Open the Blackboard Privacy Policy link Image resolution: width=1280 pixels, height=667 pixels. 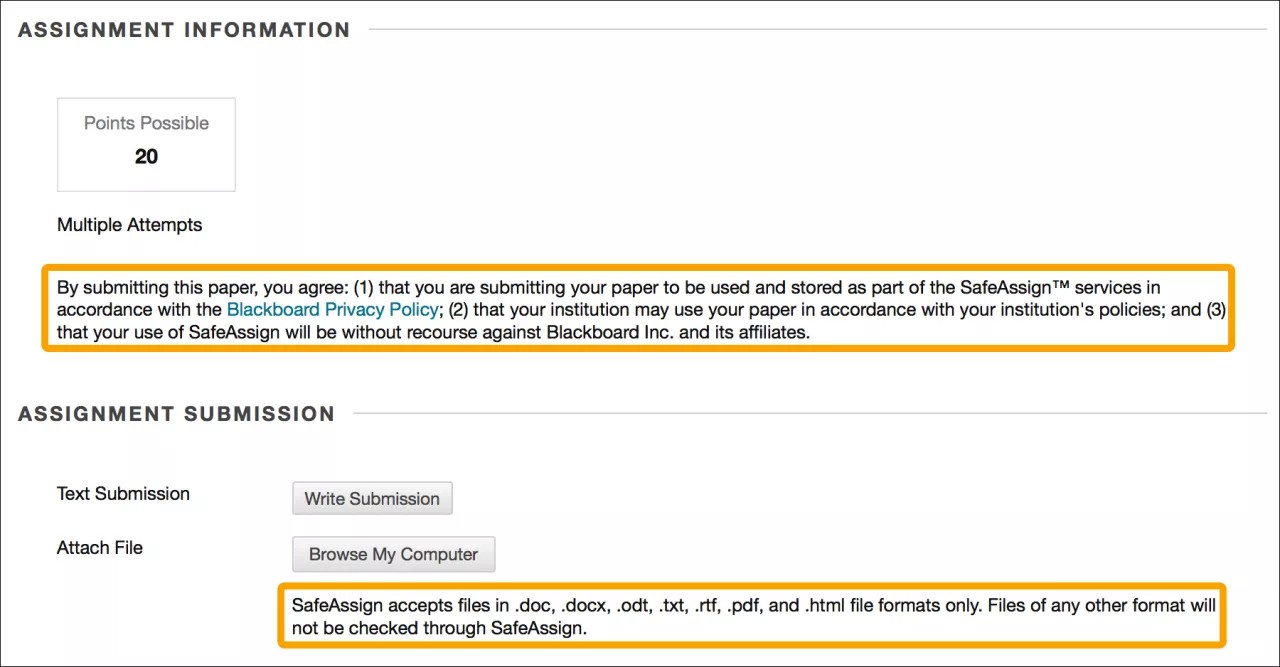click(x=332, y=310)
